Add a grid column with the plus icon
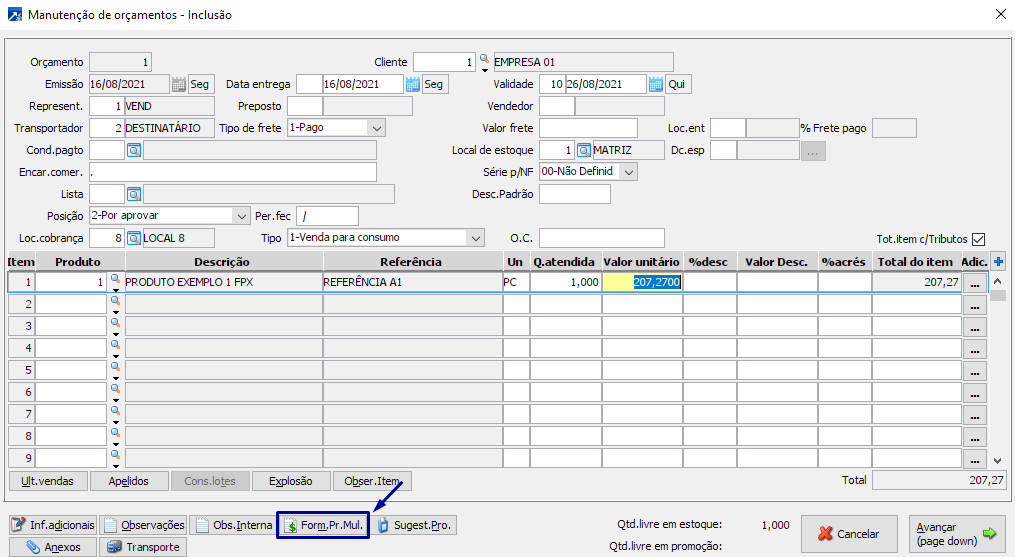The image size is (1015, 557). point(998,262)
